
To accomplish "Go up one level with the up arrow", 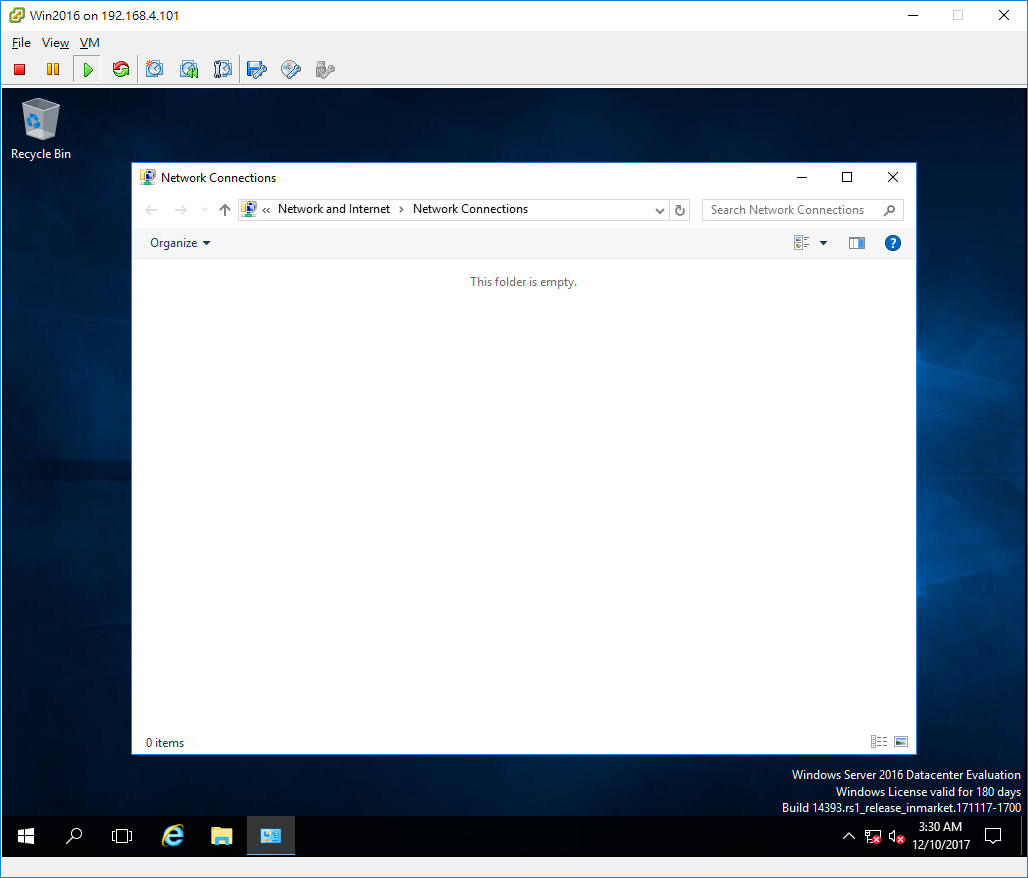I will click(x=225, y=210).
